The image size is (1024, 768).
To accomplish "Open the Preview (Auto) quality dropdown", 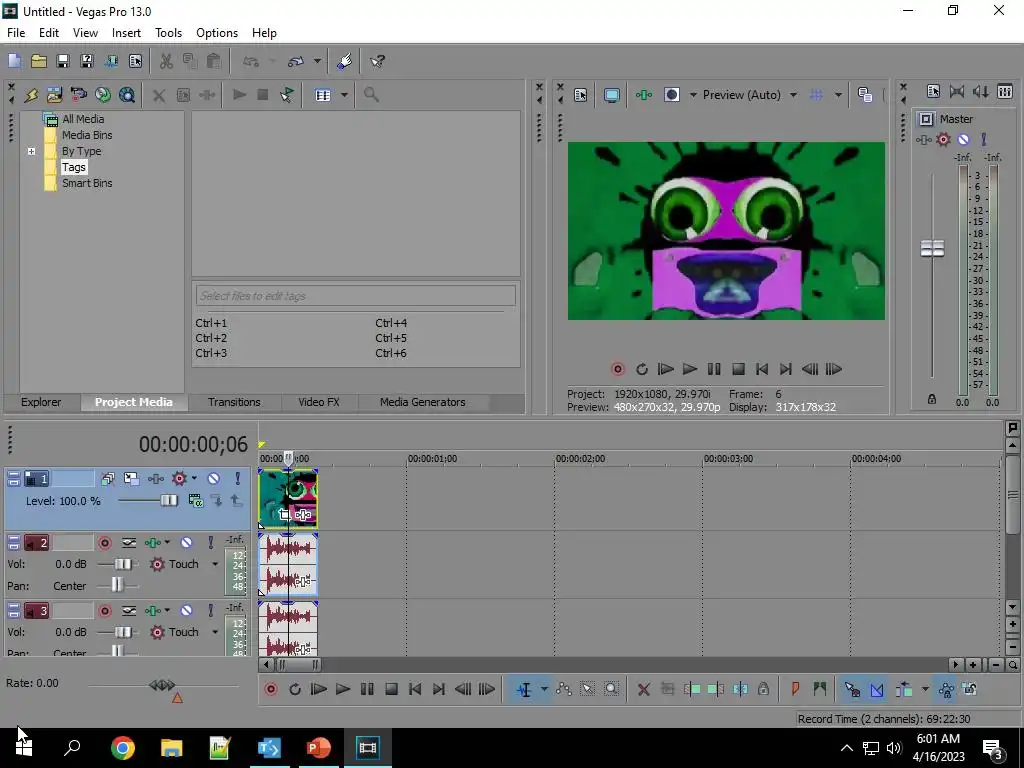I will [x=793, y=95].
